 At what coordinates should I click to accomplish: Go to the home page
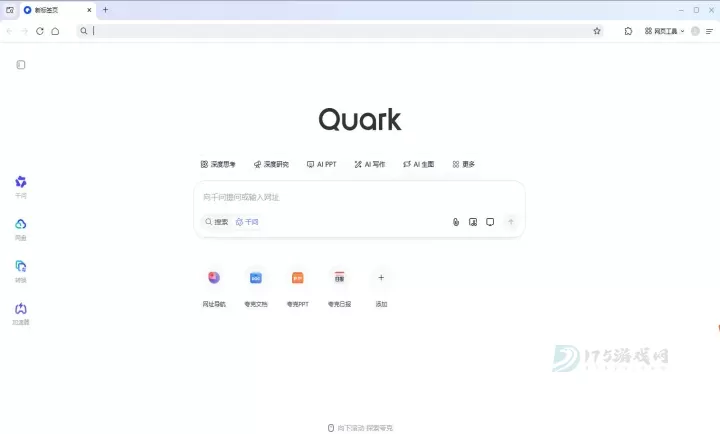(x=55, y=31)
